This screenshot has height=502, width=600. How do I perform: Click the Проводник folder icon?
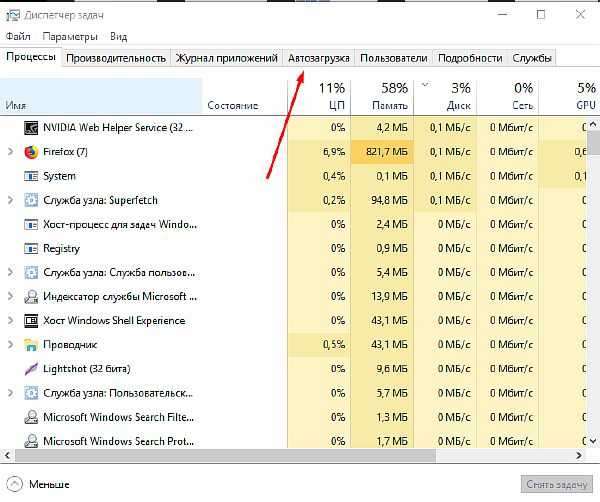coord(31,345)
